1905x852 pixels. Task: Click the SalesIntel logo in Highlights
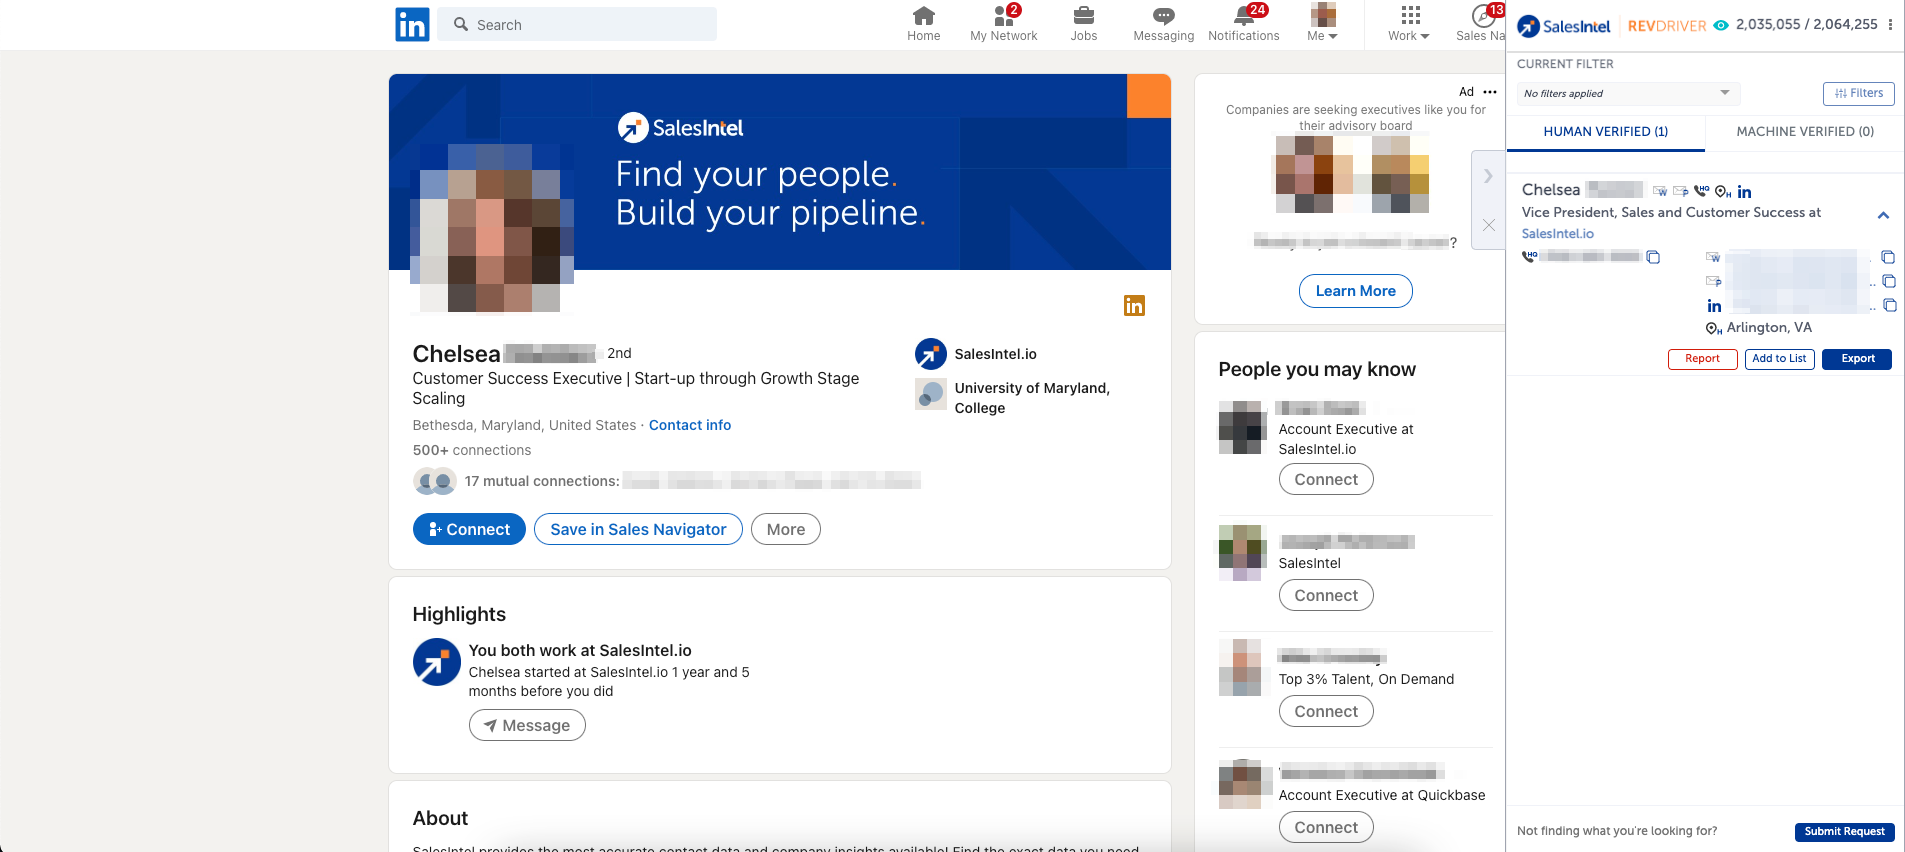[x=436, y=662]
